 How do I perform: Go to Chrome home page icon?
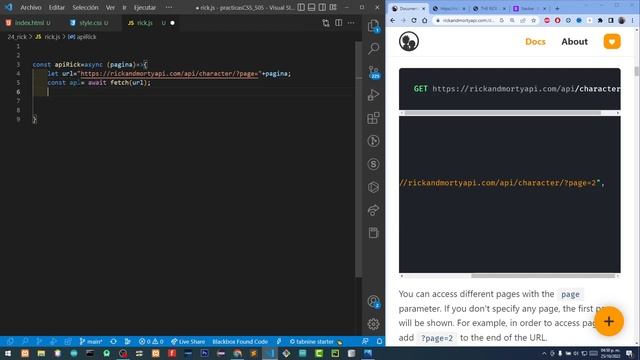pyautogui.click(x=424, y=20)
